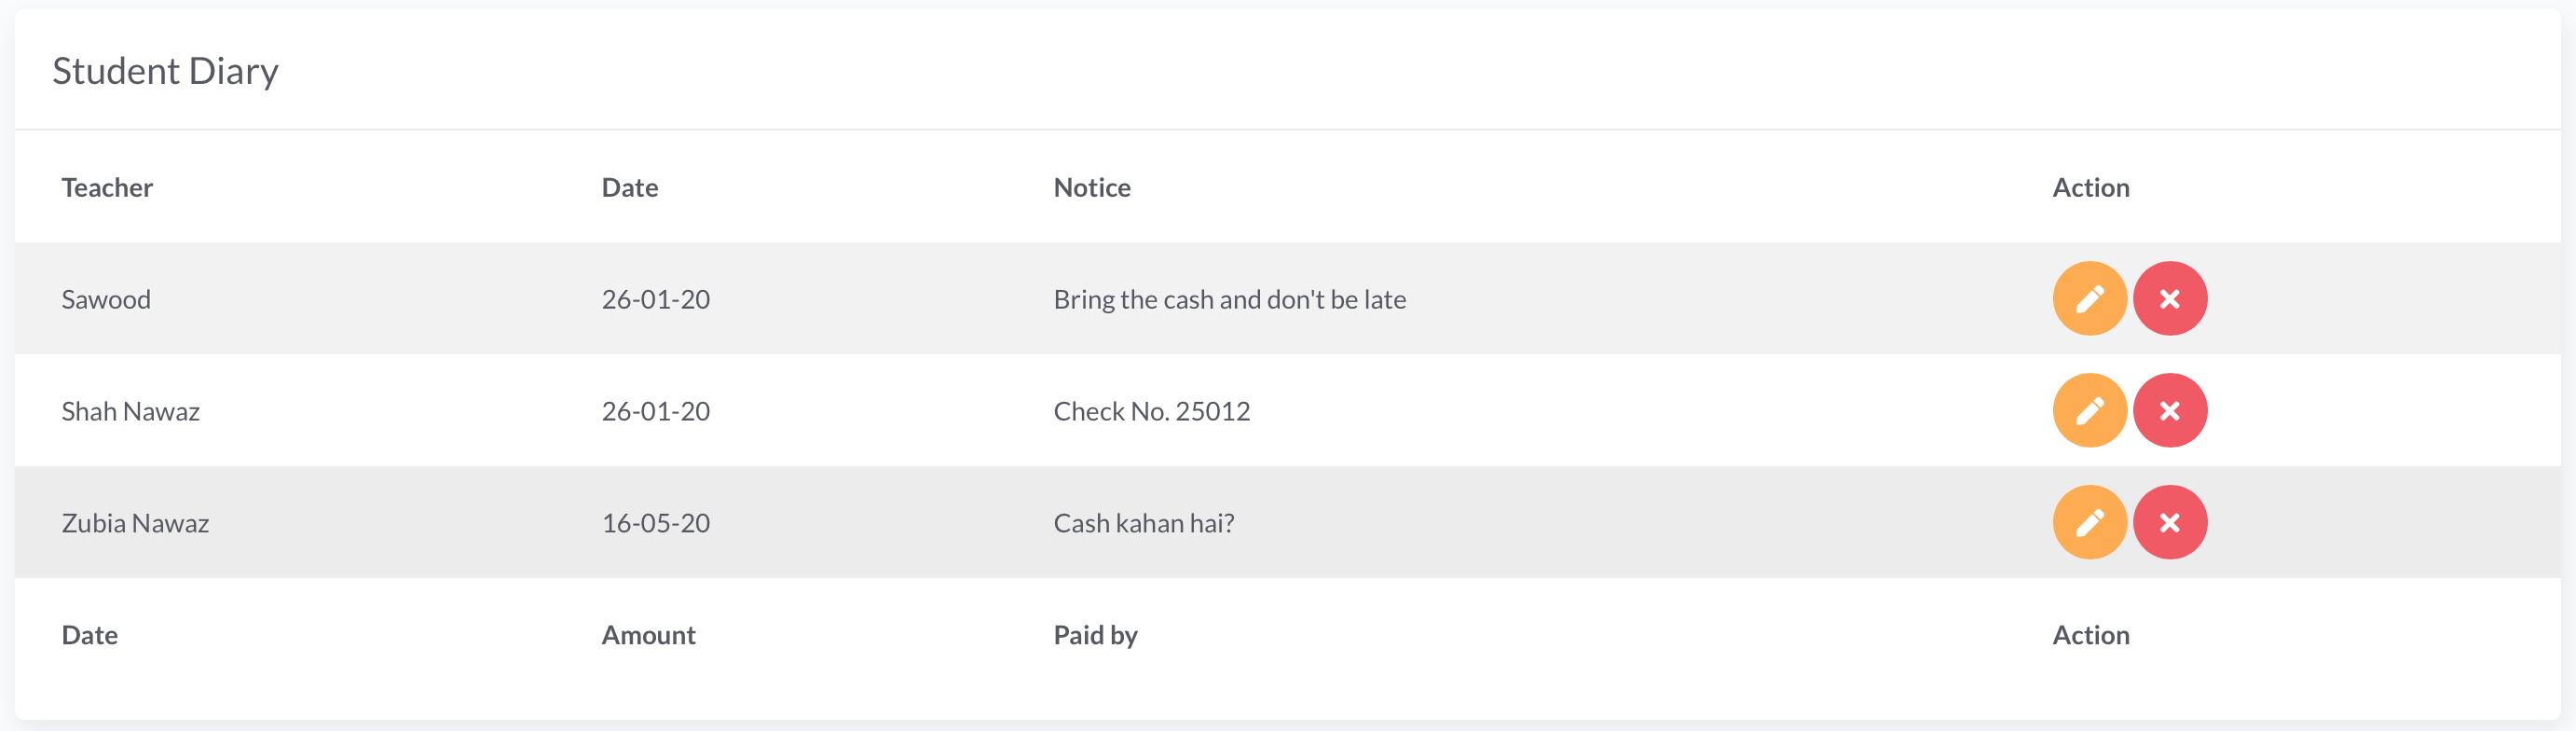2576x731 pixels.
Task: Click the Notice column header
Action: [1091, 187]
